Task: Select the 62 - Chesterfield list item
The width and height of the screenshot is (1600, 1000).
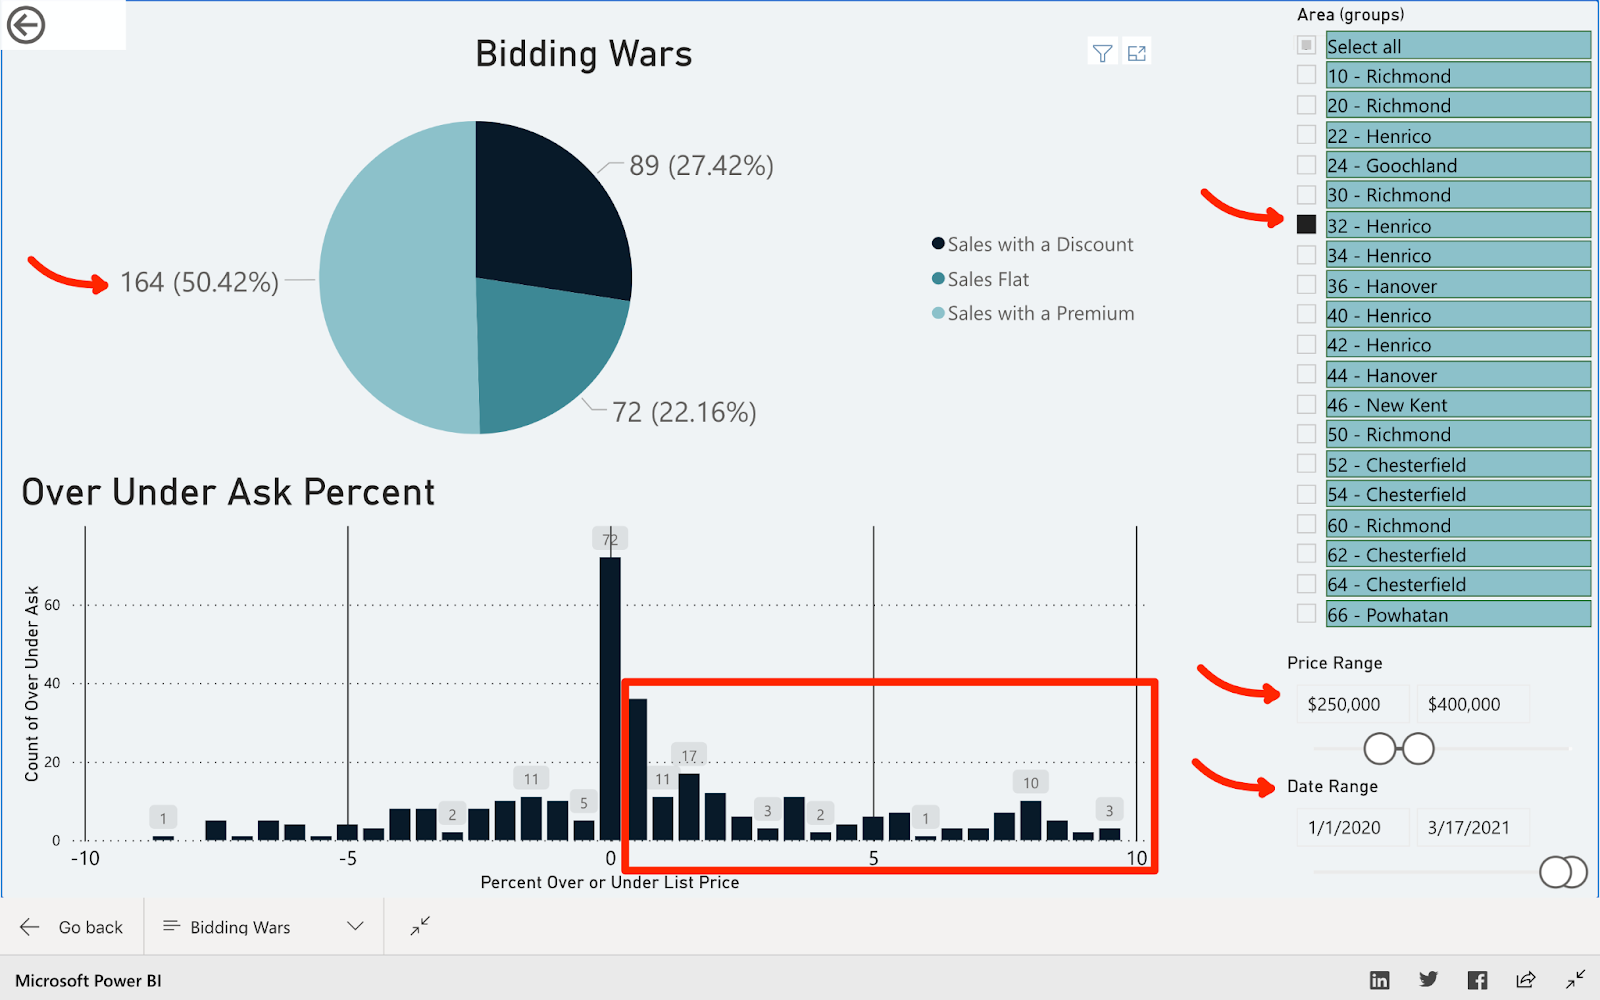Action: pyautogui.click(x=1458, y=555)
